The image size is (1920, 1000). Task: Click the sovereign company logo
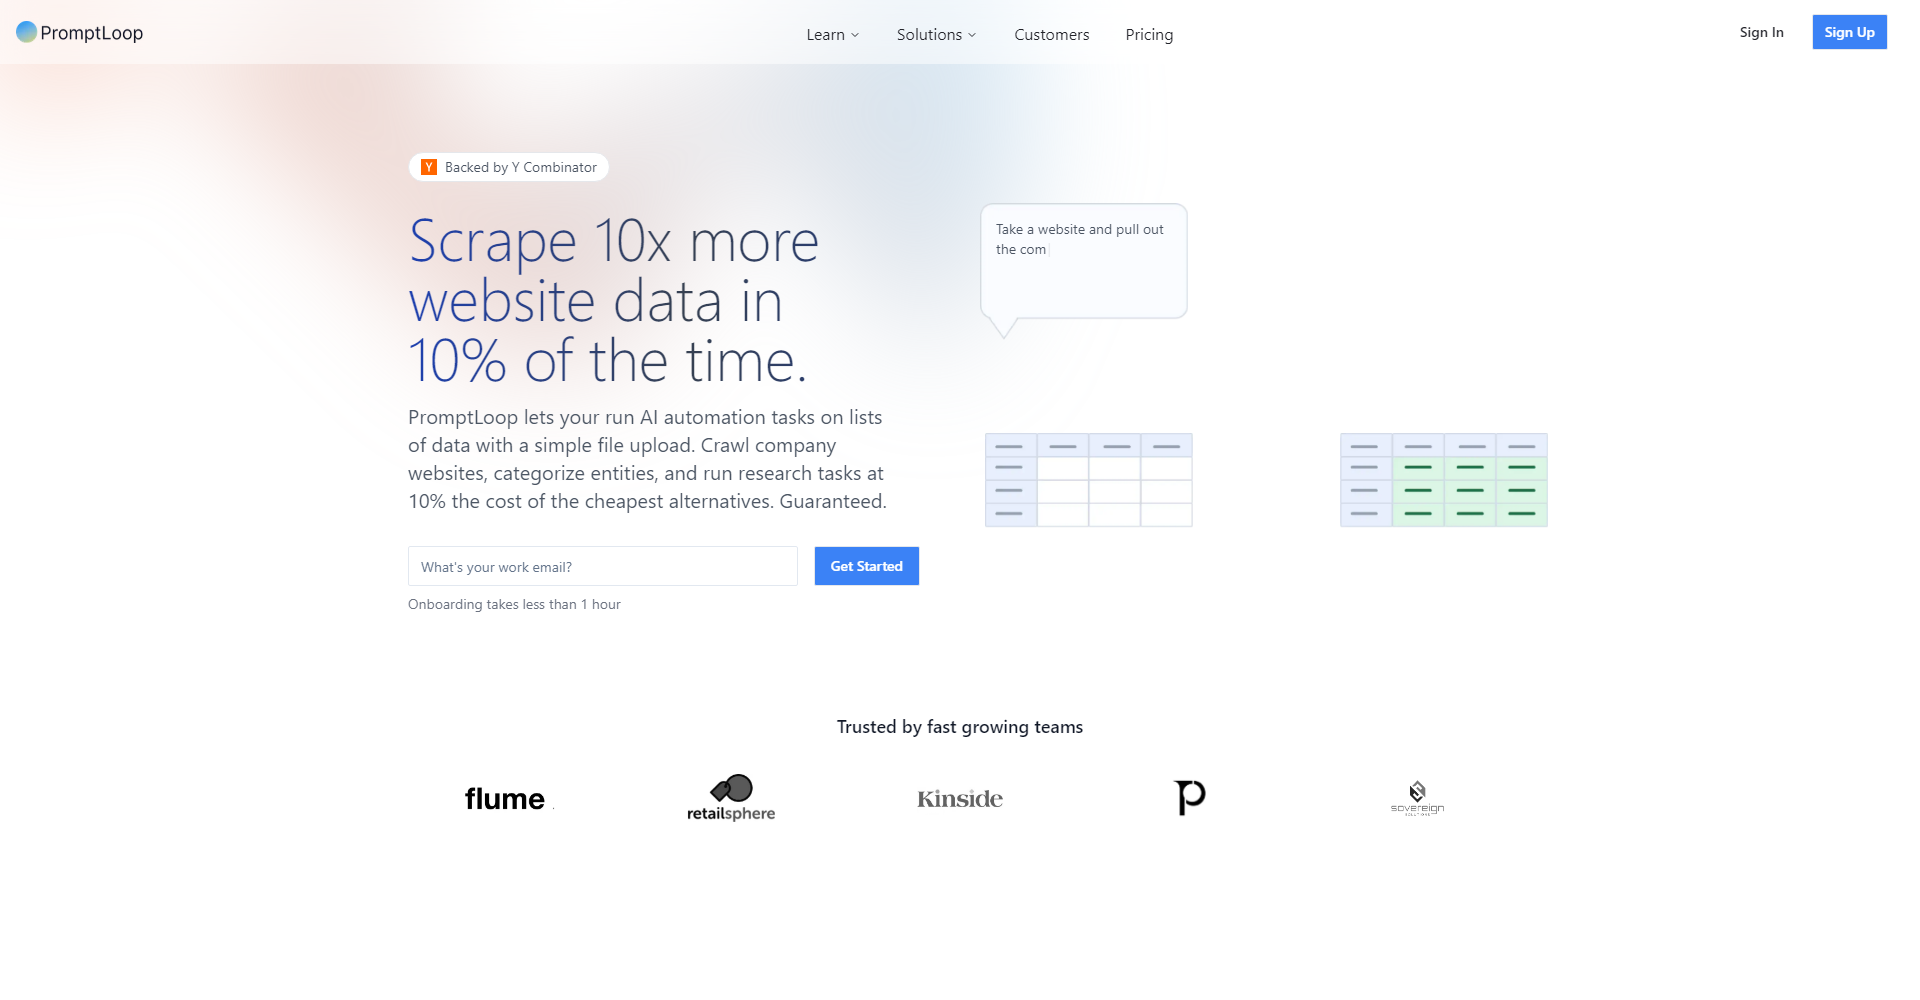click(1417, 797)
